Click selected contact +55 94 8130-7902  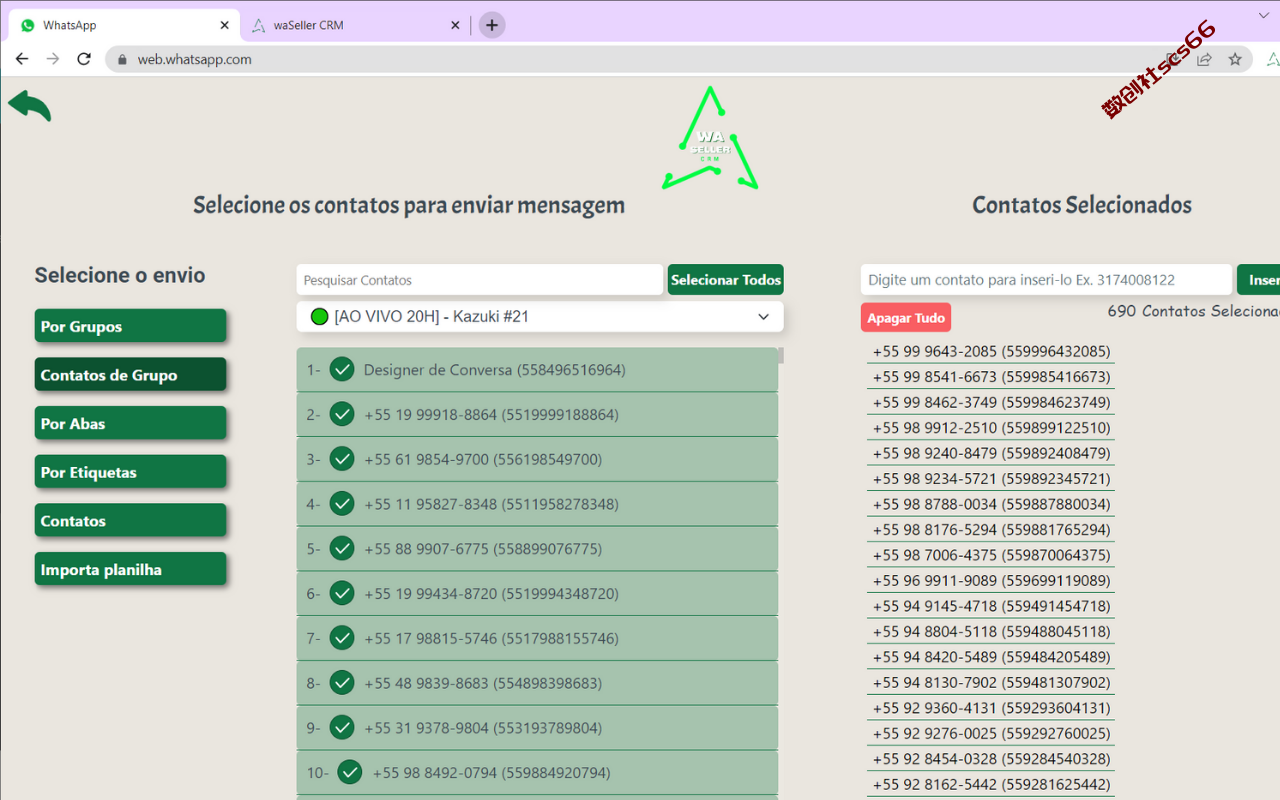(991, 683)
